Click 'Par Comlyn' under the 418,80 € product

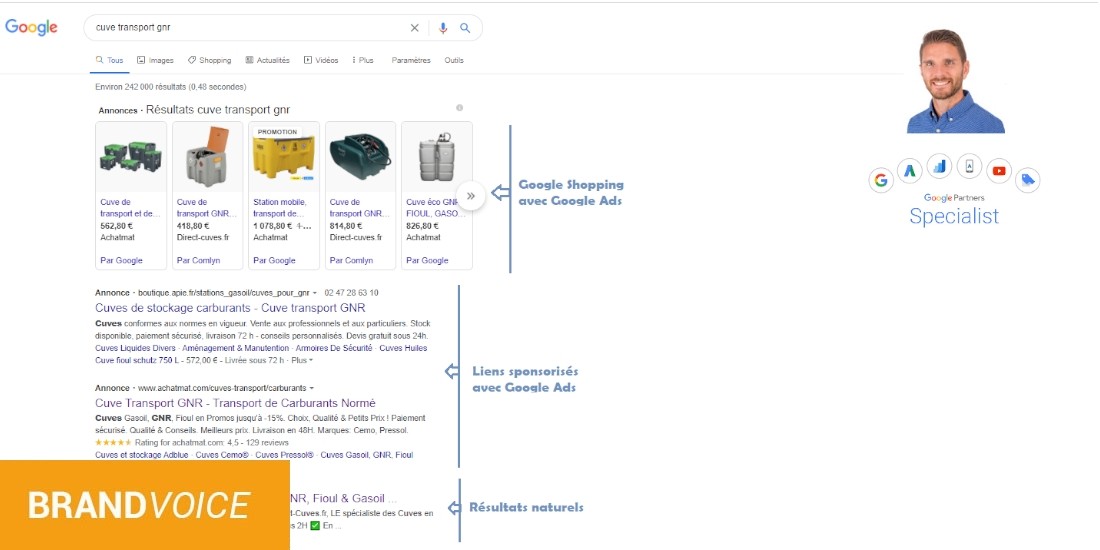(x=199, y=260)
